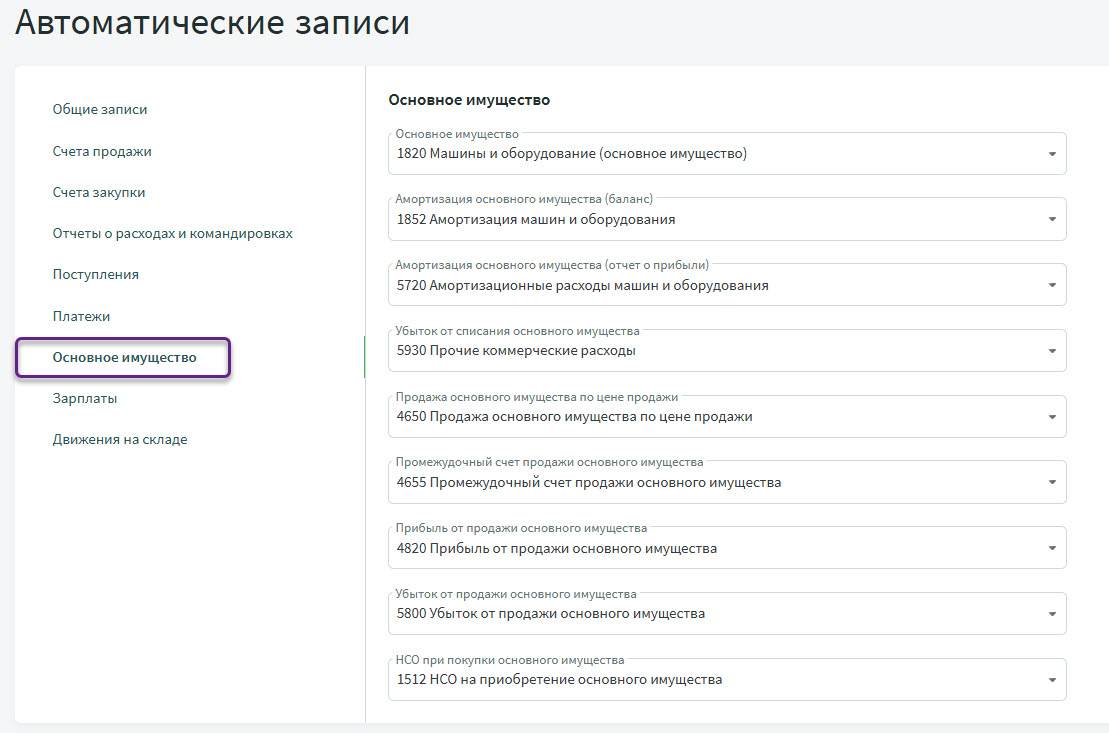The image size is (1109, 733).
Task: Open the Платежи section
Action: coord(81,316)
